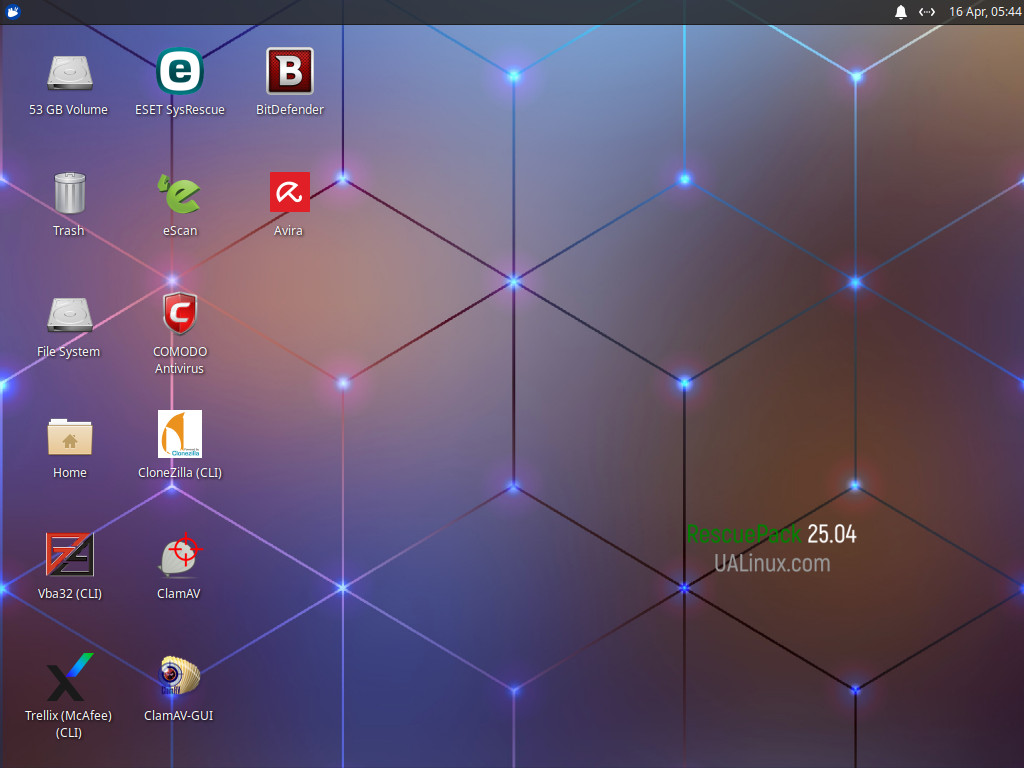1024x768 pixels.
Task: Click the "File System" label text
Action: click(69, 352)
